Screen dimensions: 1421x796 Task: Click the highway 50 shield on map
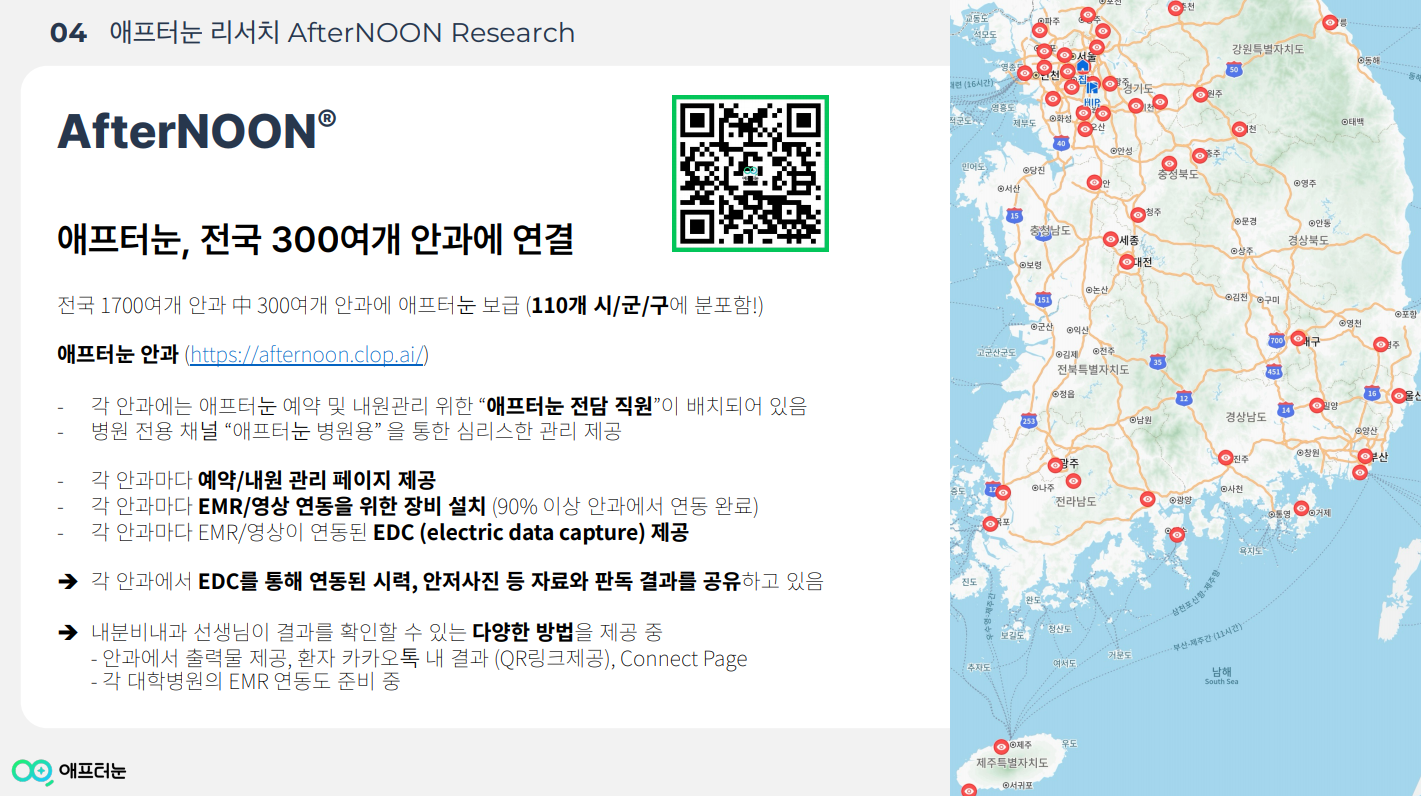coord(1234,69)
